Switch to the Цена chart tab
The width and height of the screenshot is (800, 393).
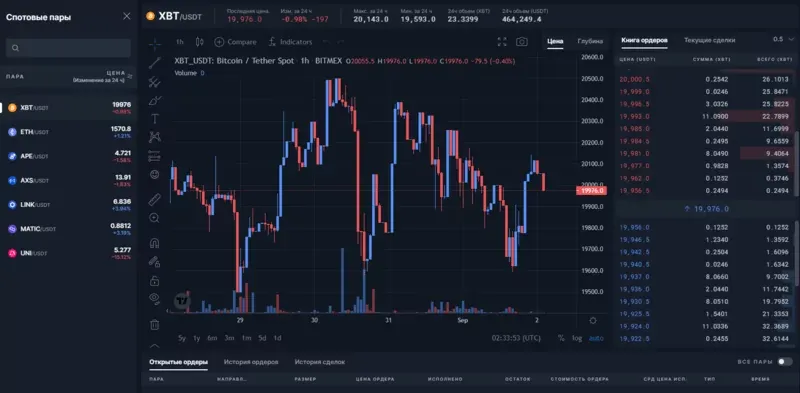[x=555, y=41]
